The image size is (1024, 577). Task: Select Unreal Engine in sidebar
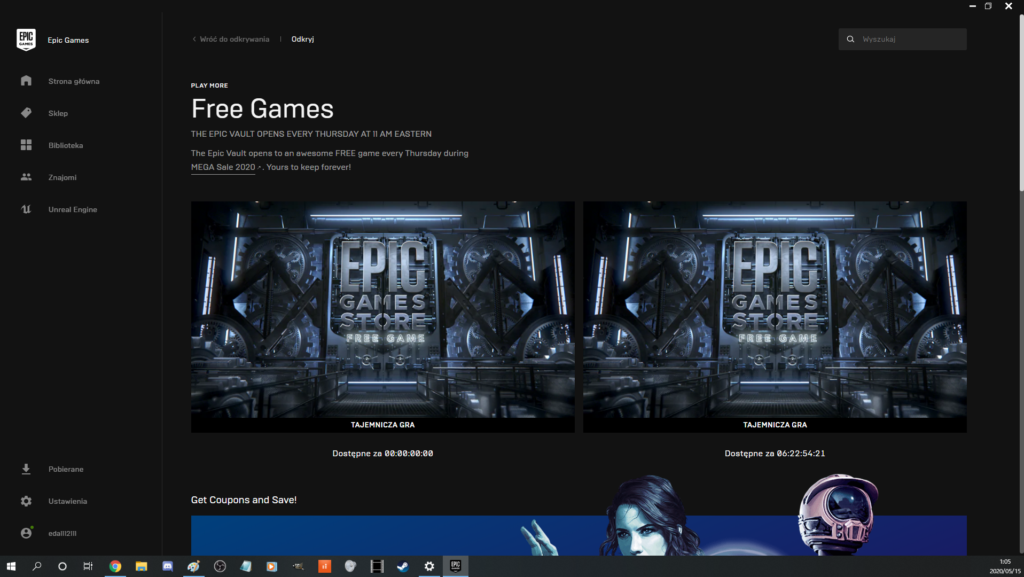tap(72, 210)
